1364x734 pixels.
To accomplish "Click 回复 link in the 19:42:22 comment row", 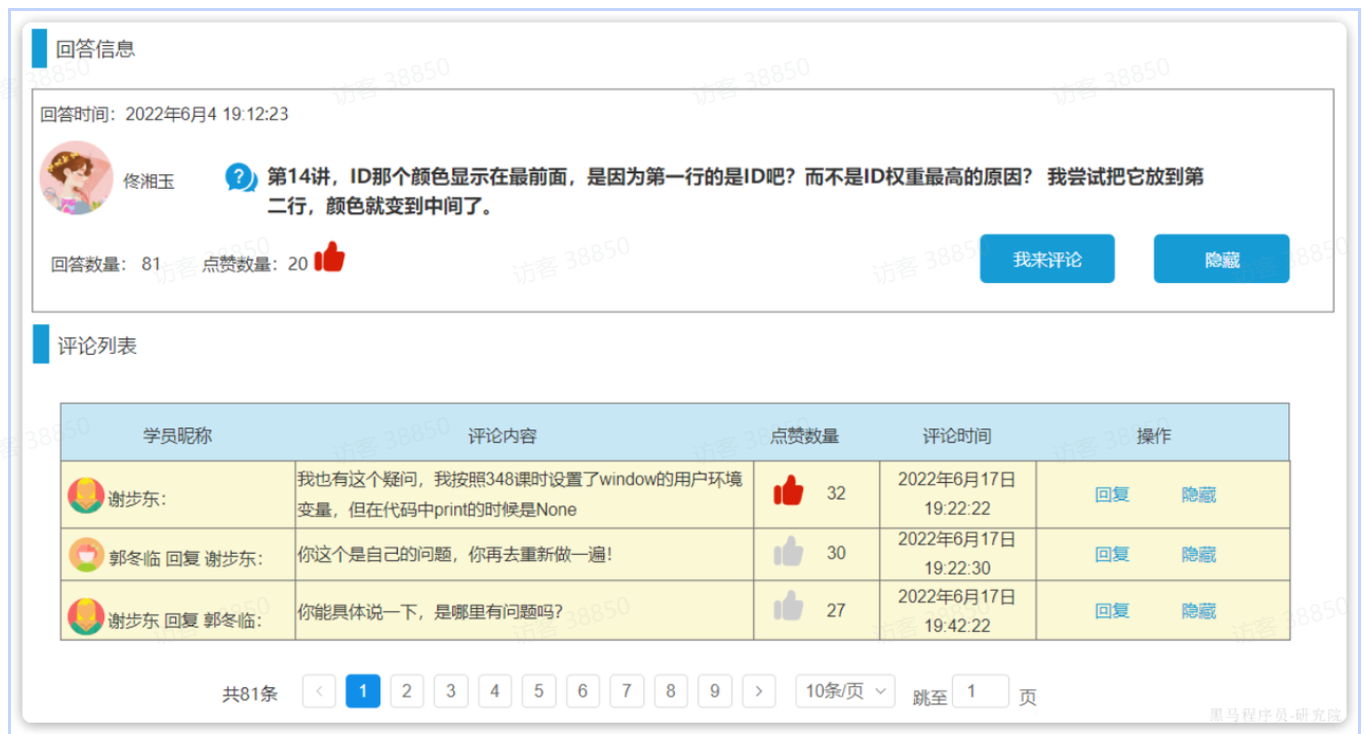I will pyautogui.click(x=1112, y=610).
